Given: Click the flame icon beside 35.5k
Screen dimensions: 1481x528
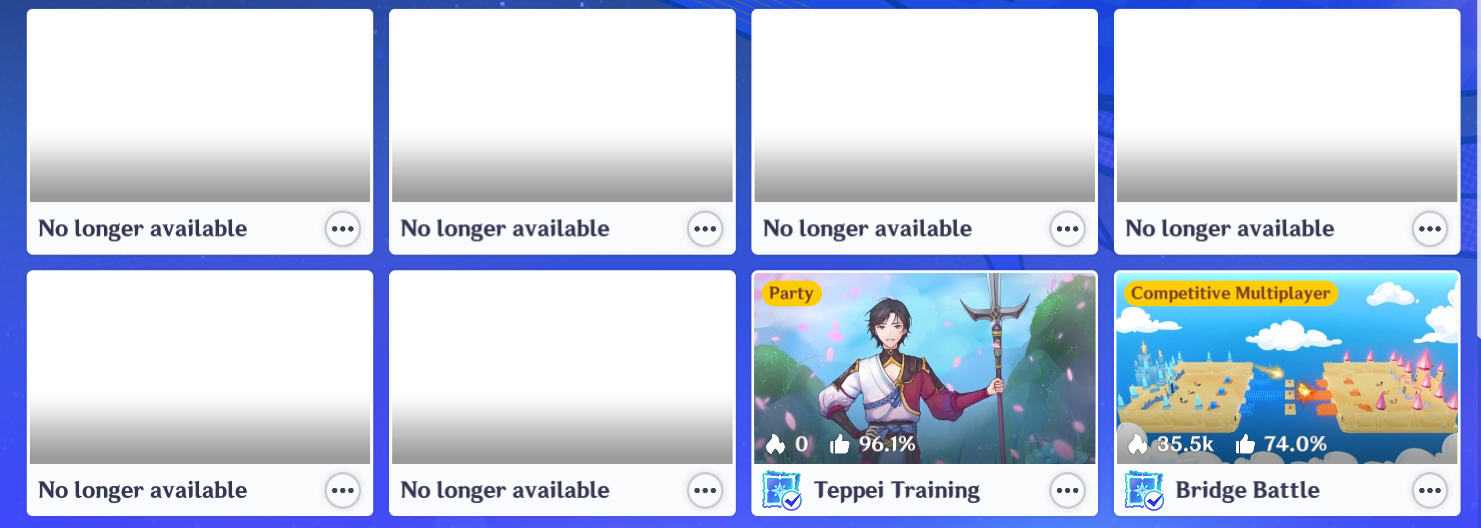Looking at the screenshot, I should click(1137, 444).
